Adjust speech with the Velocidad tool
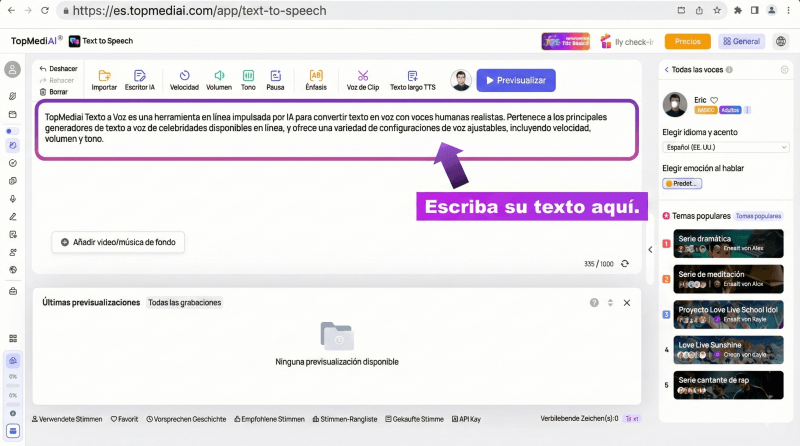Image resolution: width=800 pixels, height=446 pixels. [x=184, y=80]
